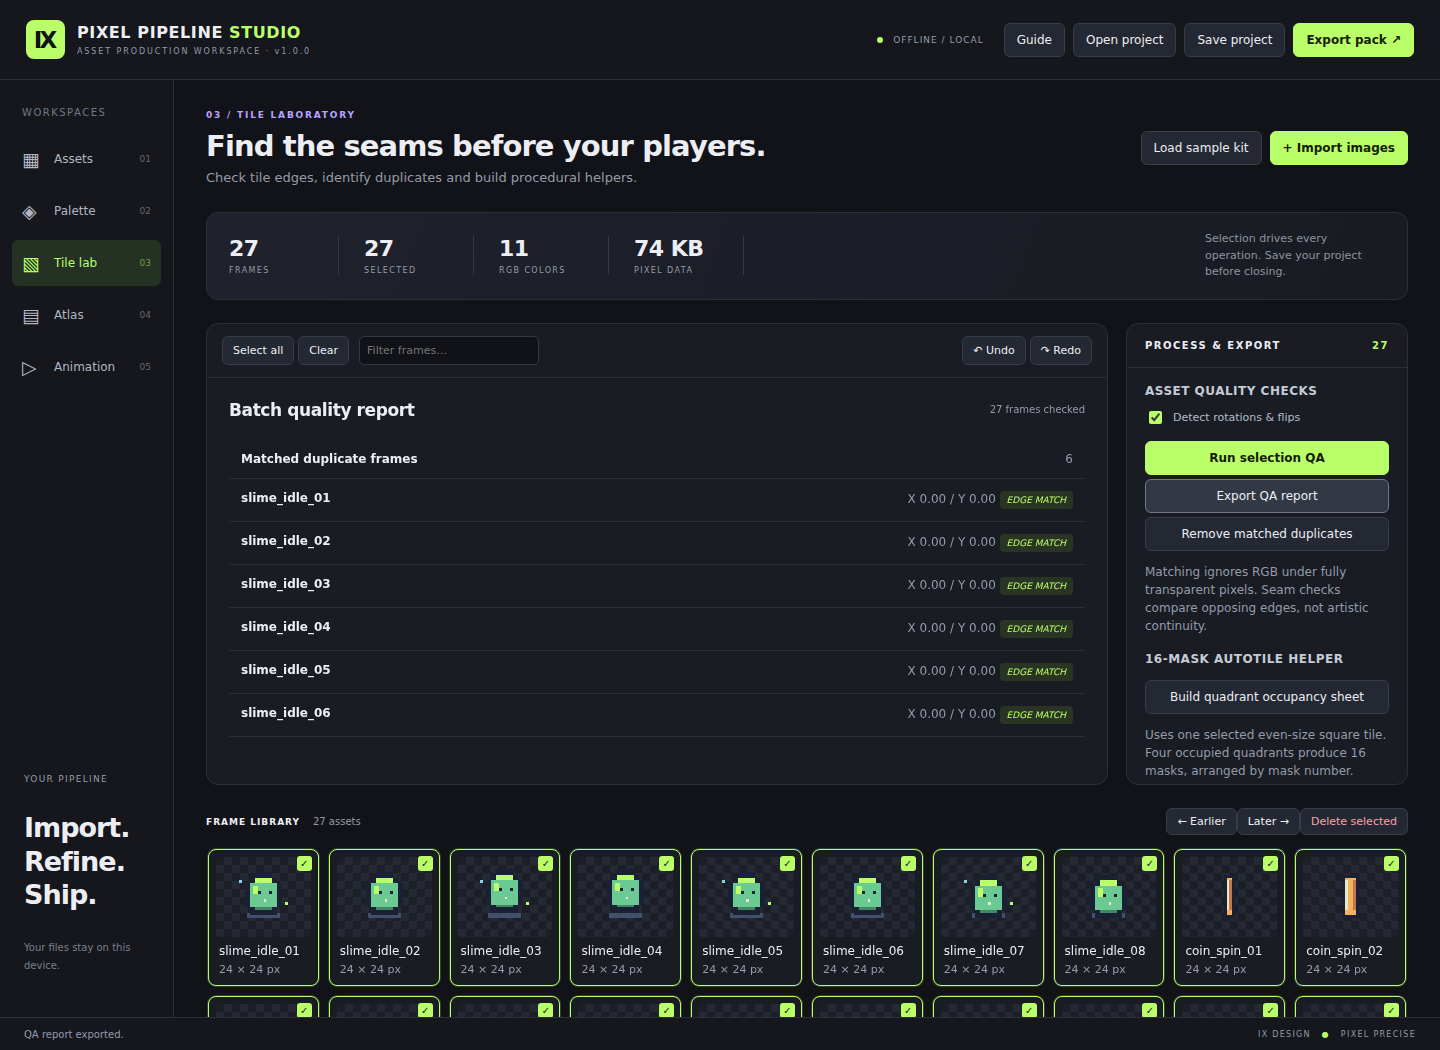Clear the frame selection
This screenshot has width=1440, height=1050.
click(x=323, y=350)
